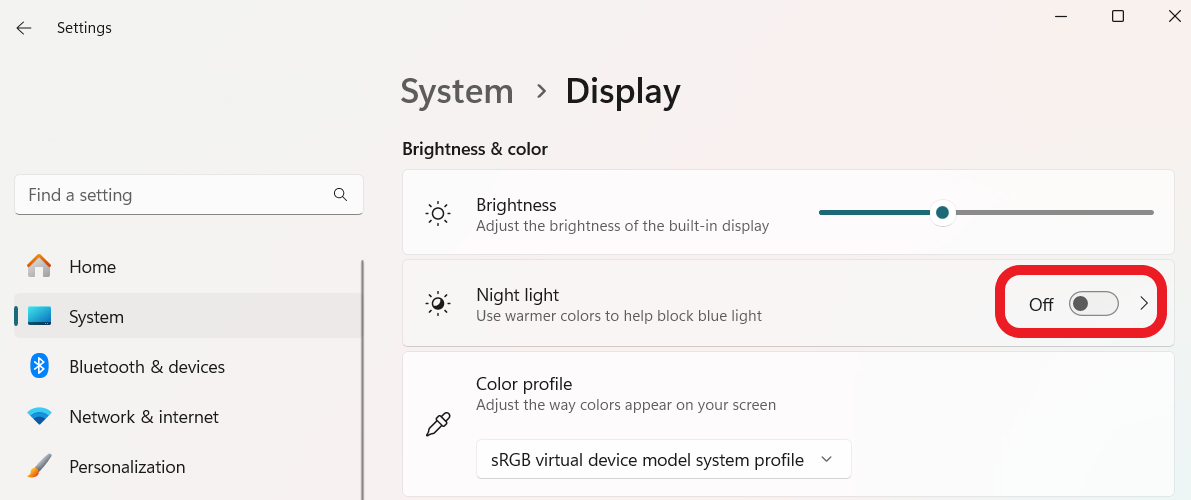Select System in the sidebar

point(97,317)
